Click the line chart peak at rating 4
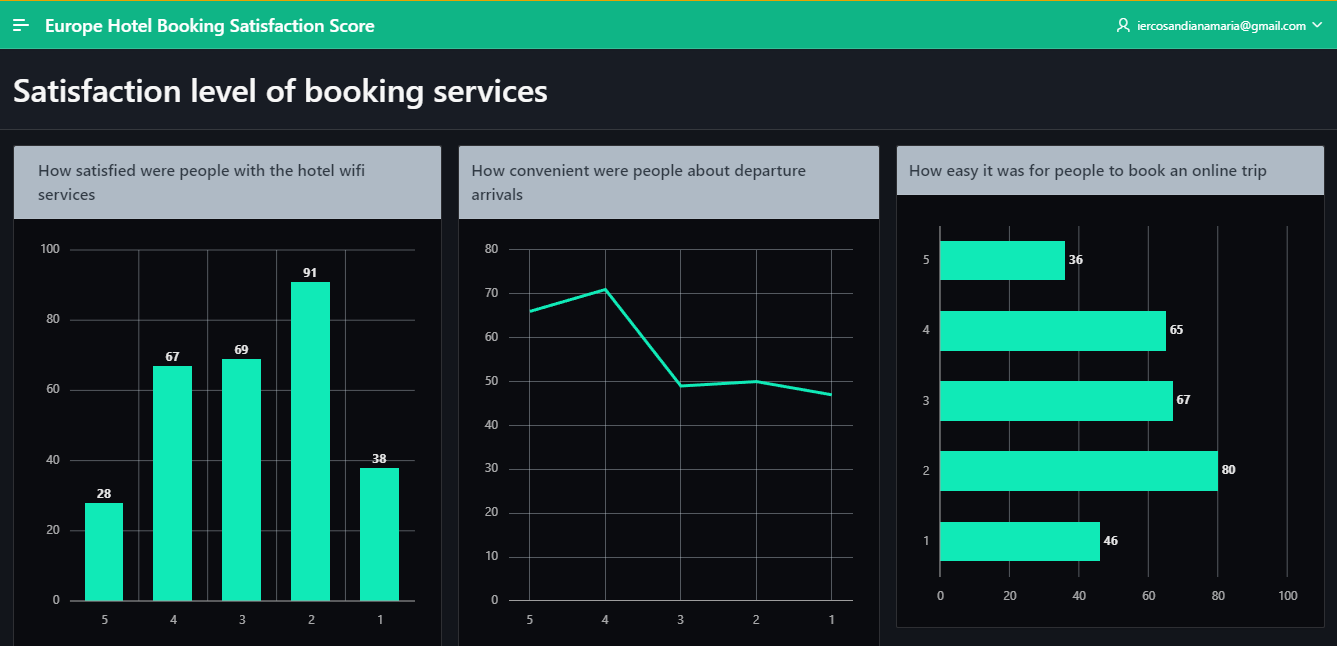This screenshot has height=646, width=1337. 605,289
